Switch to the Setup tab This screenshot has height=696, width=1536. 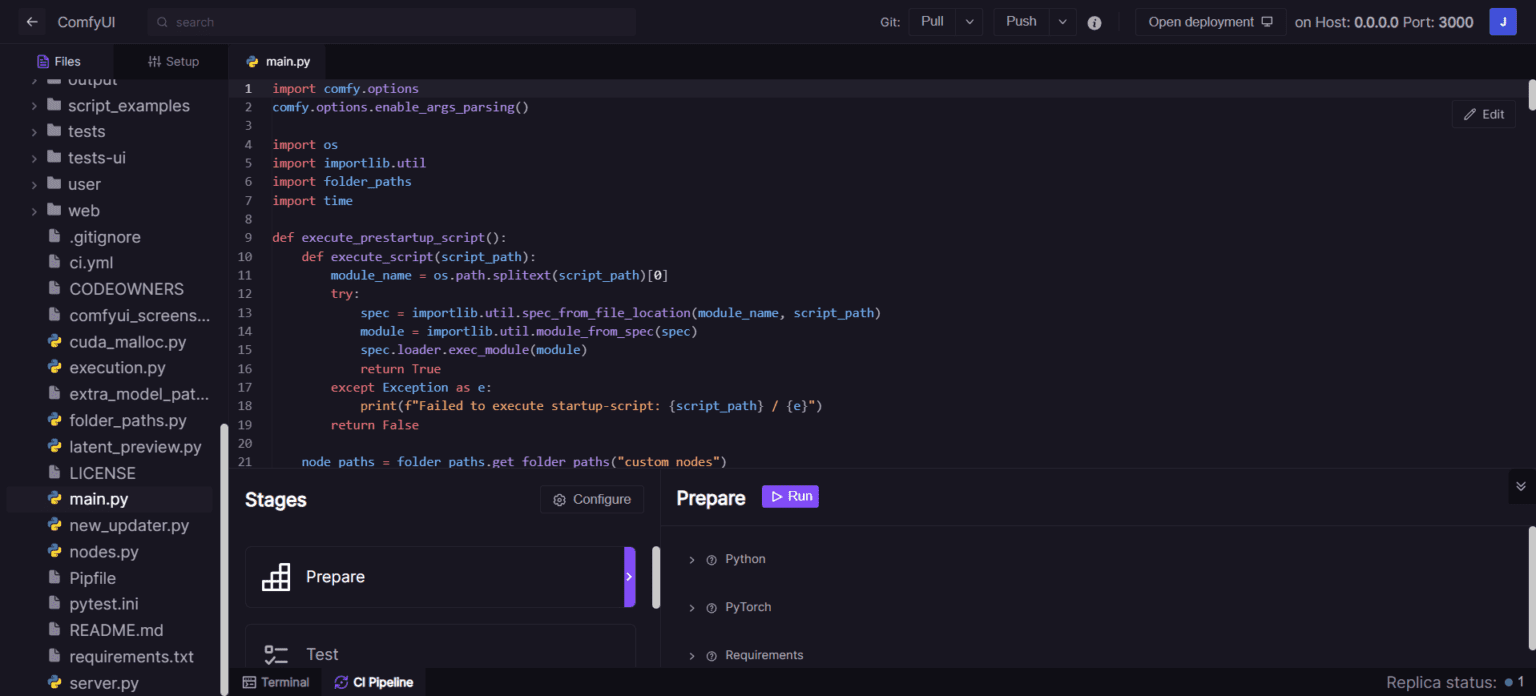click(173, 62)
